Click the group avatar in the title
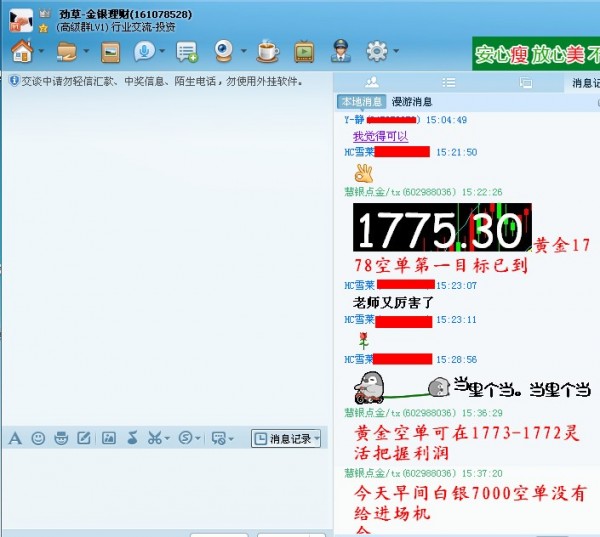The height and width of the screenshot is (537, 600). click(x=20, y=20)
